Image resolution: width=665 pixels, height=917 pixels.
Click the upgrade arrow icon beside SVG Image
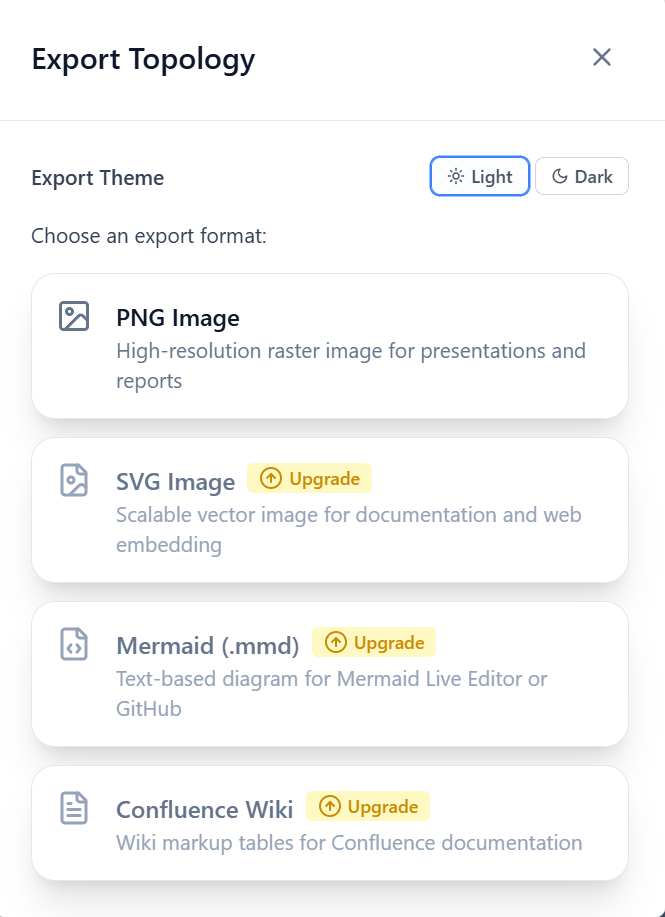tap(270, 479)
